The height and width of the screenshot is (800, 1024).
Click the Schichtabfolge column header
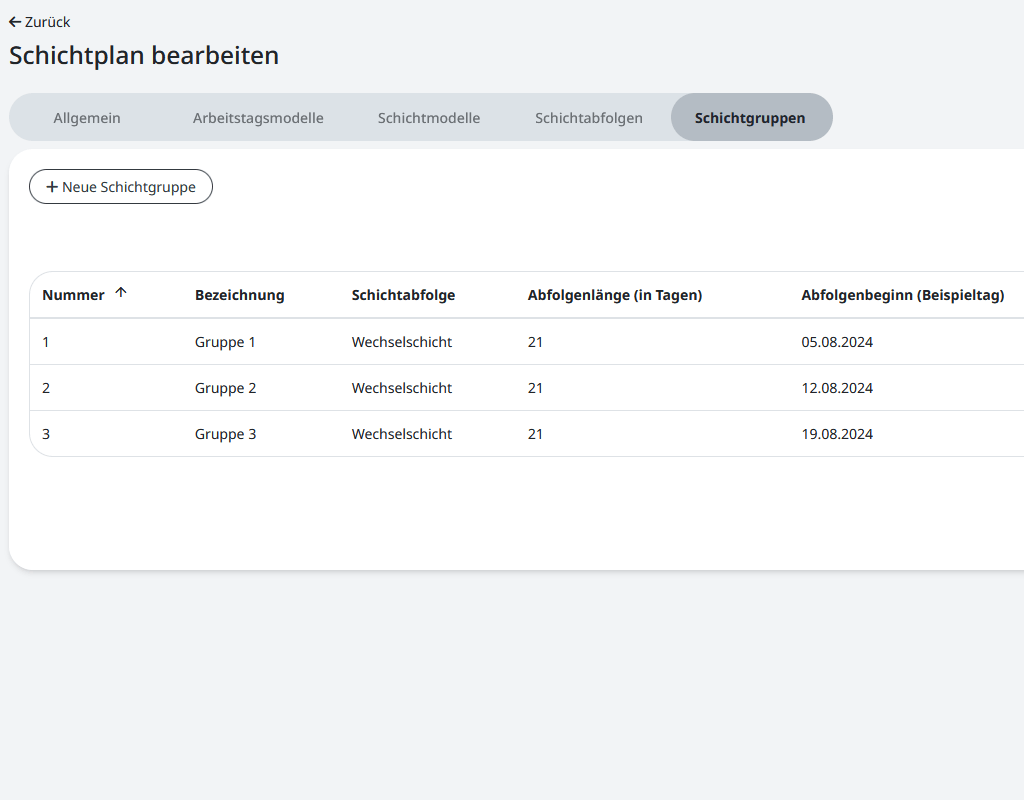[403, 295]
